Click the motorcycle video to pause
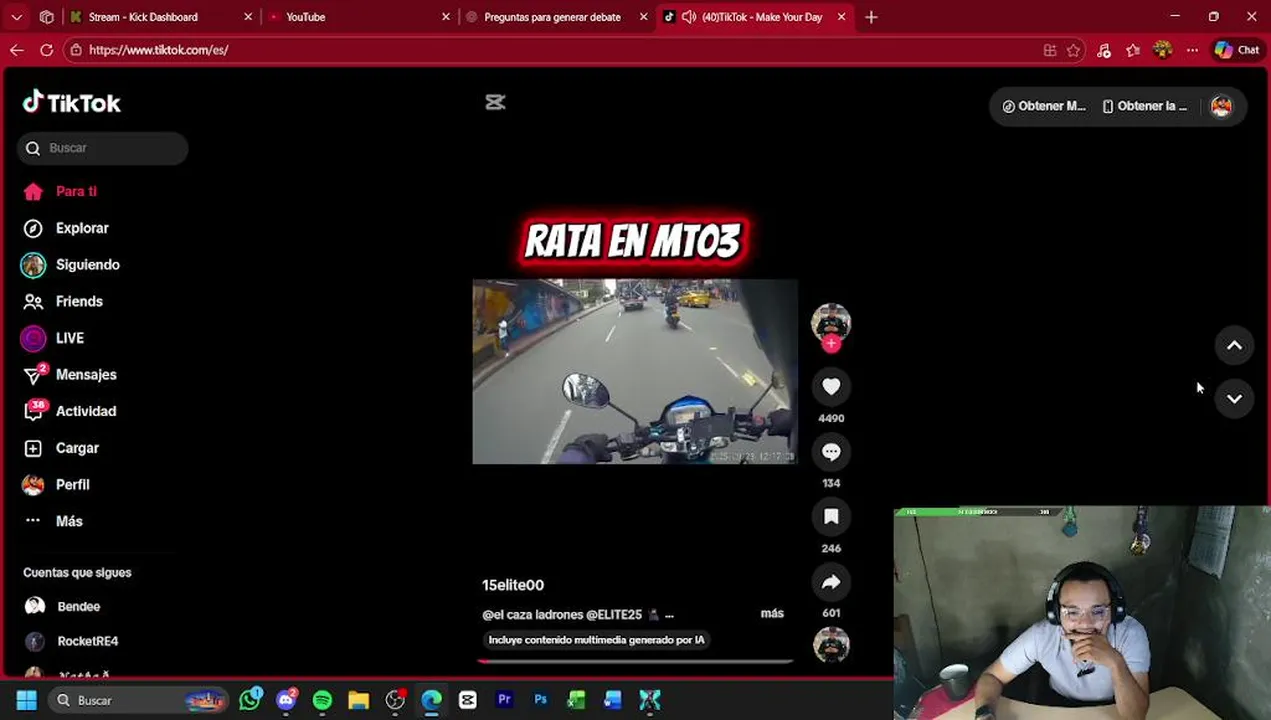The width and height of the screenshot is (1271, 720). (x=635, y=372)
